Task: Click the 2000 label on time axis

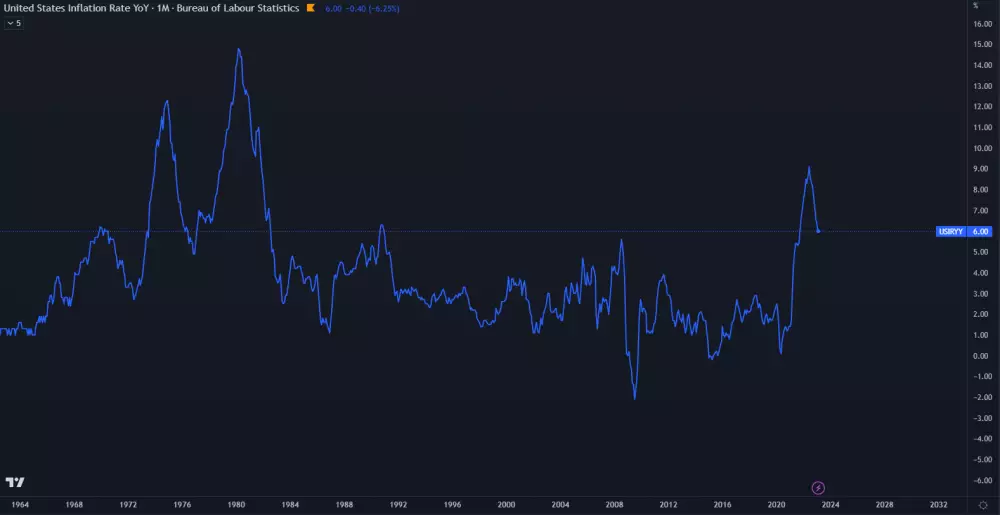Action: coord(506,506)
